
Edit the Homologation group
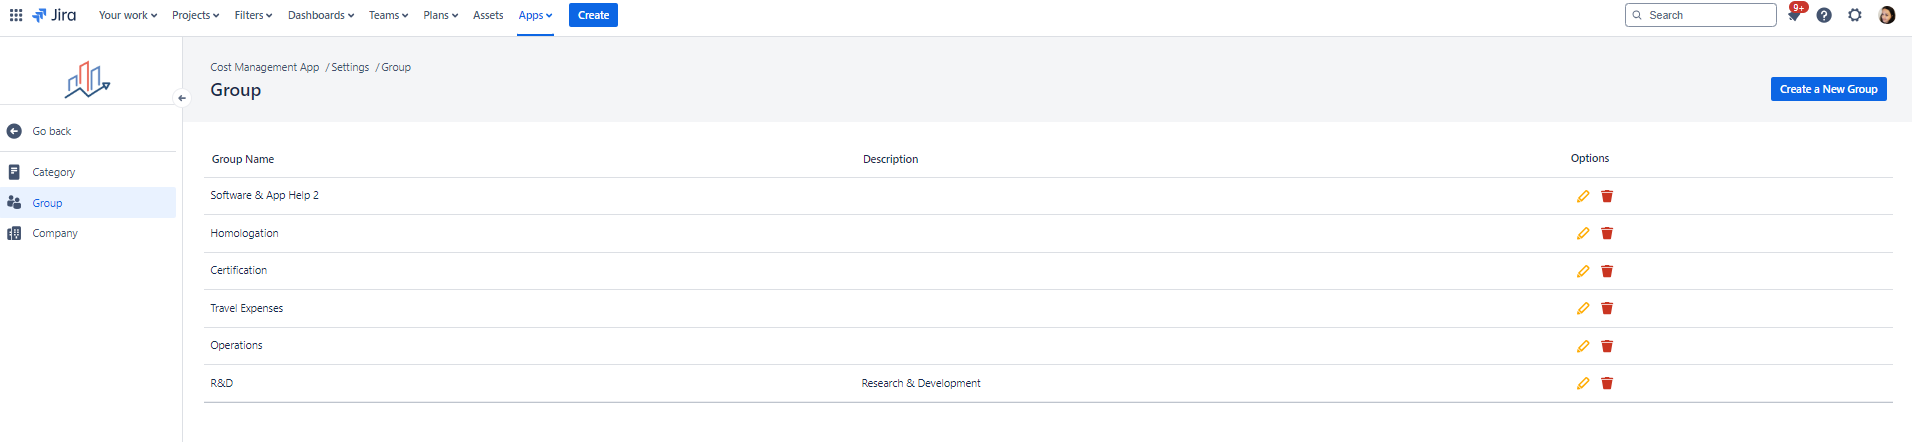click(x=1583, y=233)
